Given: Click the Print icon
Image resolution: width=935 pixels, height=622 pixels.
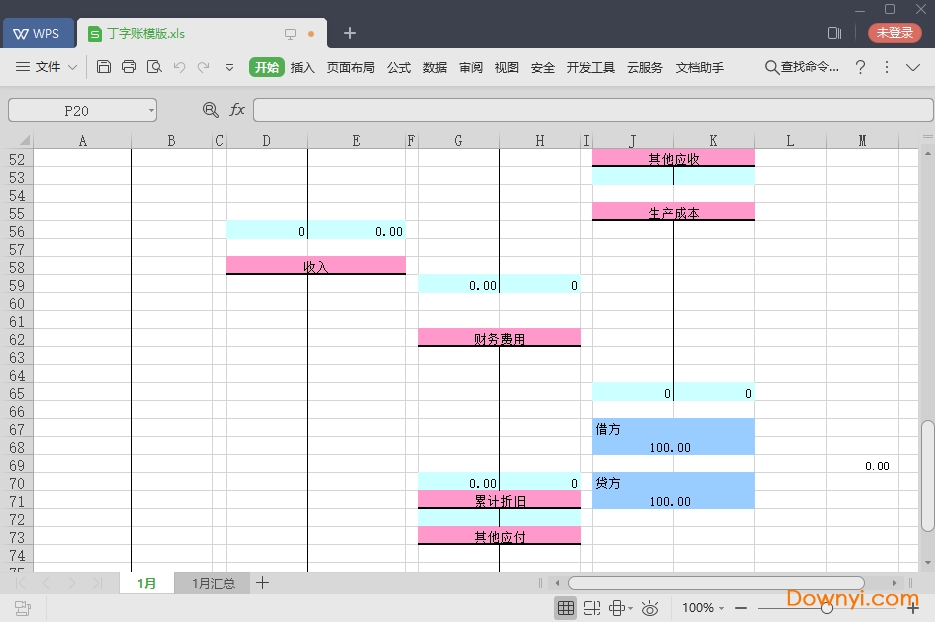Looking at the screenshot, I should pos(129,67).
